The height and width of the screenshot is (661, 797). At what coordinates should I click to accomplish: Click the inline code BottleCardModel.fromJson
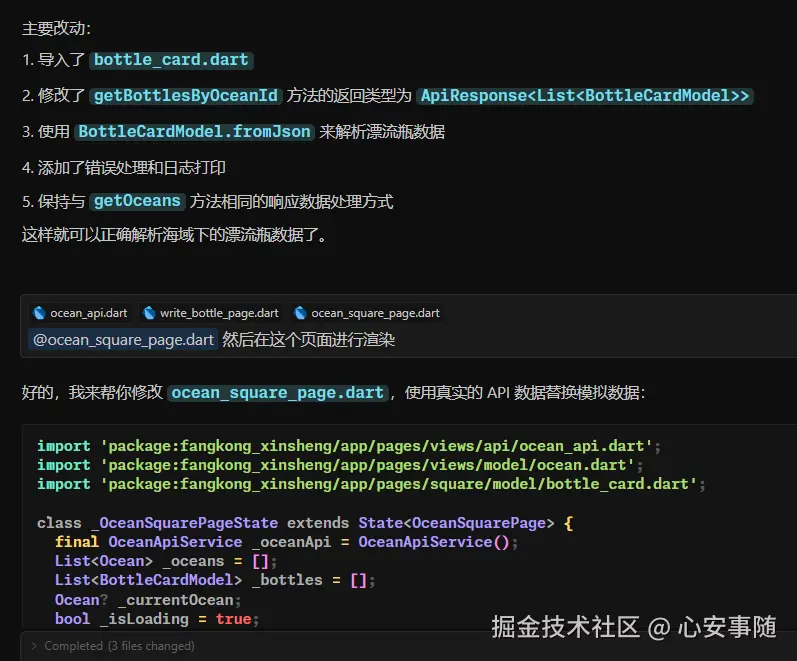[x=194, y=132]
